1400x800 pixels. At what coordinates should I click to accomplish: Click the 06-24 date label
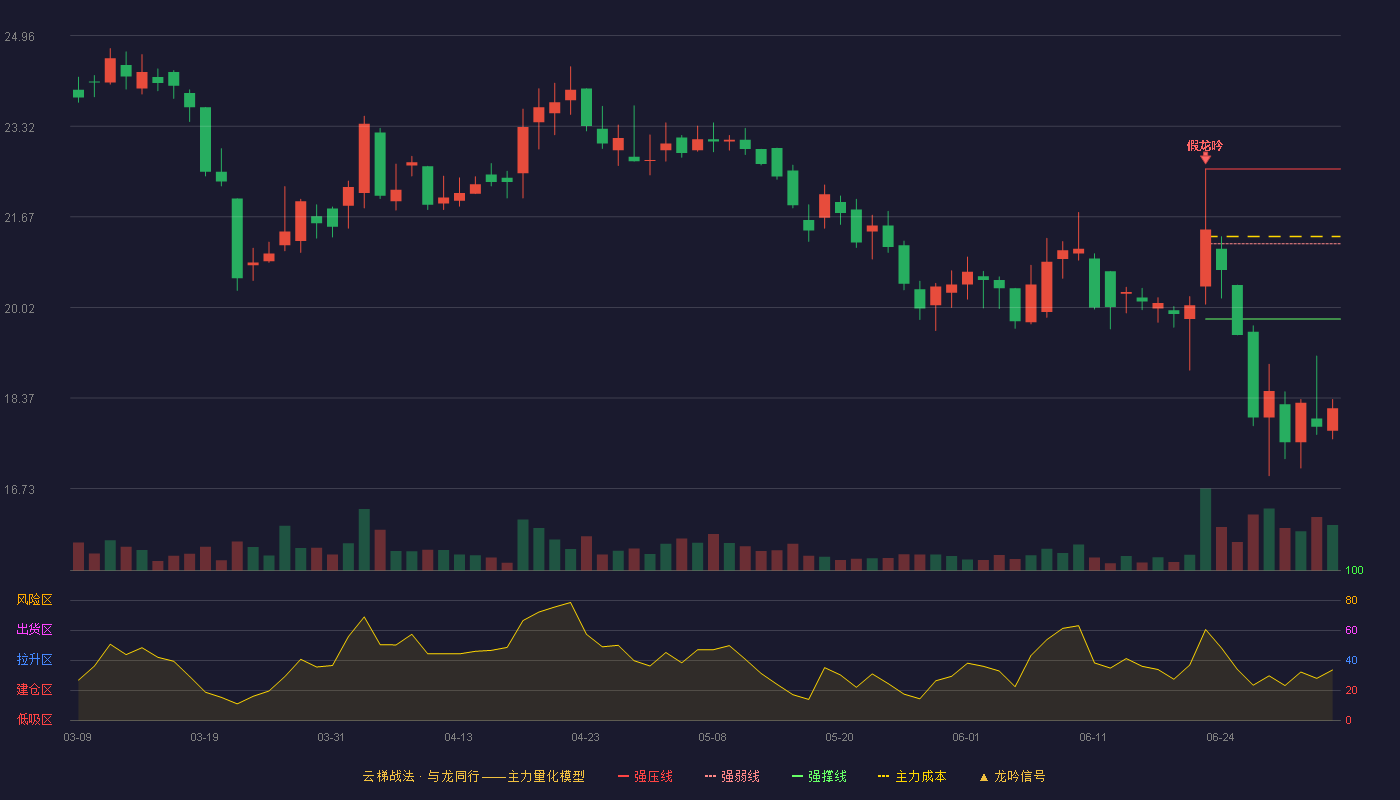click(1220, 737)
